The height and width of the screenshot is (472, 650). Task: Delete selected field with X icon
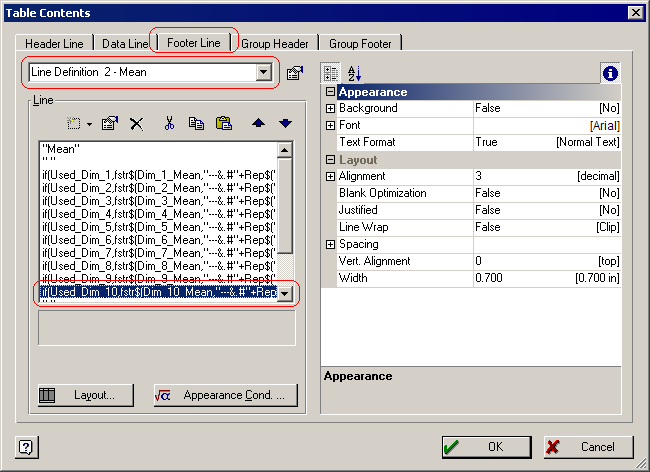click(x=136, y=123)
